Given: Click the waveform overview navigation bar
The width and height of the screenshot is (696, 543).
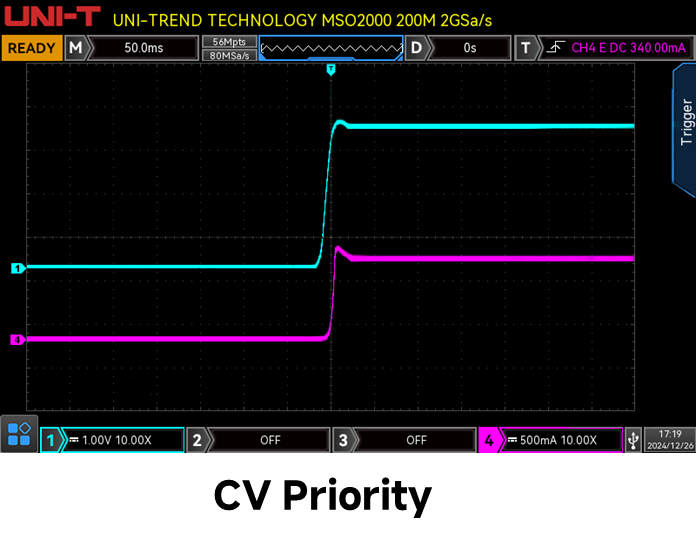Looking at the screenshot, I should pos(331,47).
